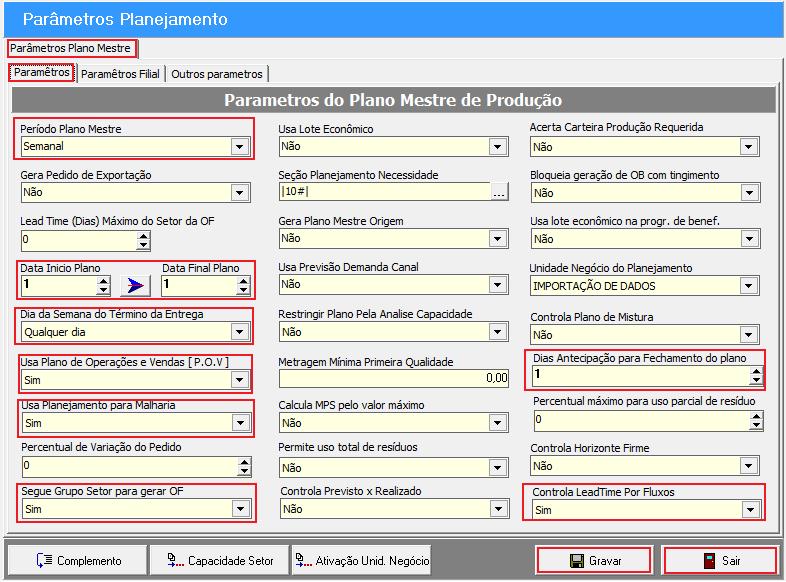Click the blue arrow between plan dates

(x=134, y=286)
